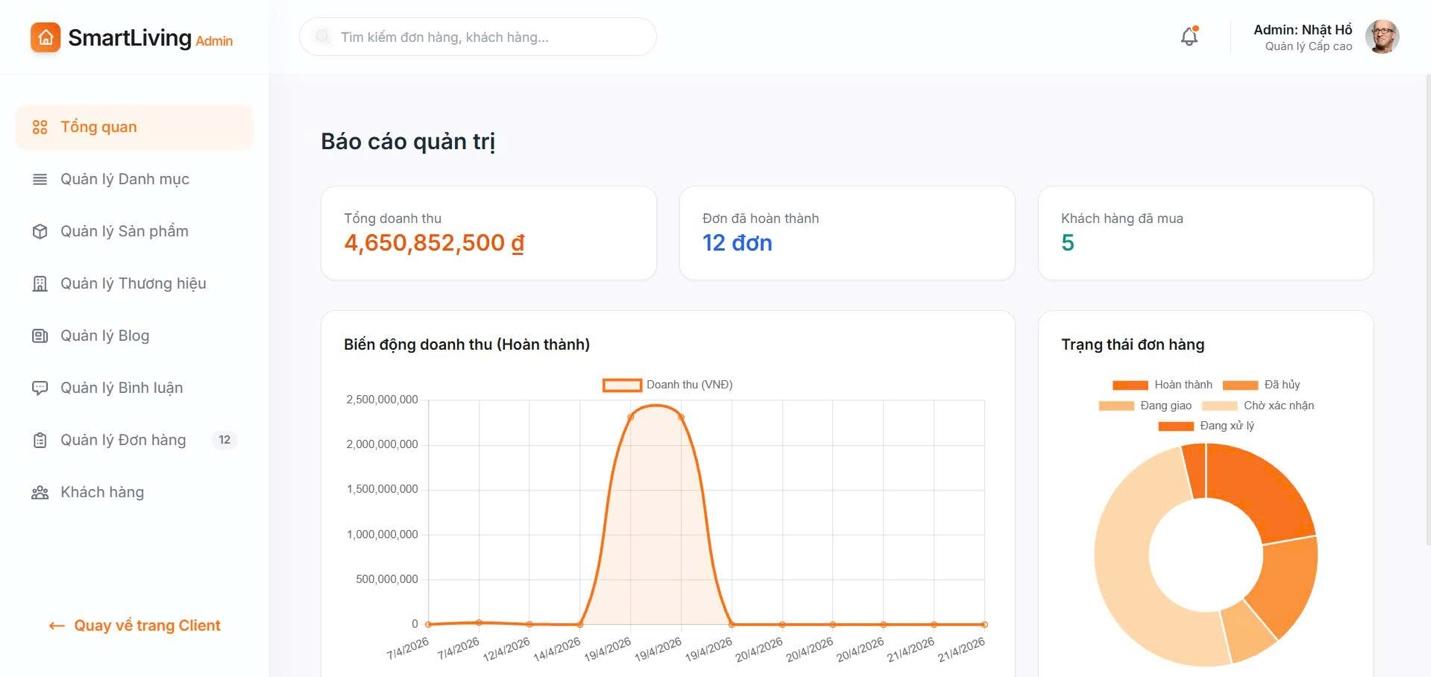This screenshot has width=1431, height=677.
Task: Focus the Tìm kiếm đơn hàng search field
Action: (478, 37)
